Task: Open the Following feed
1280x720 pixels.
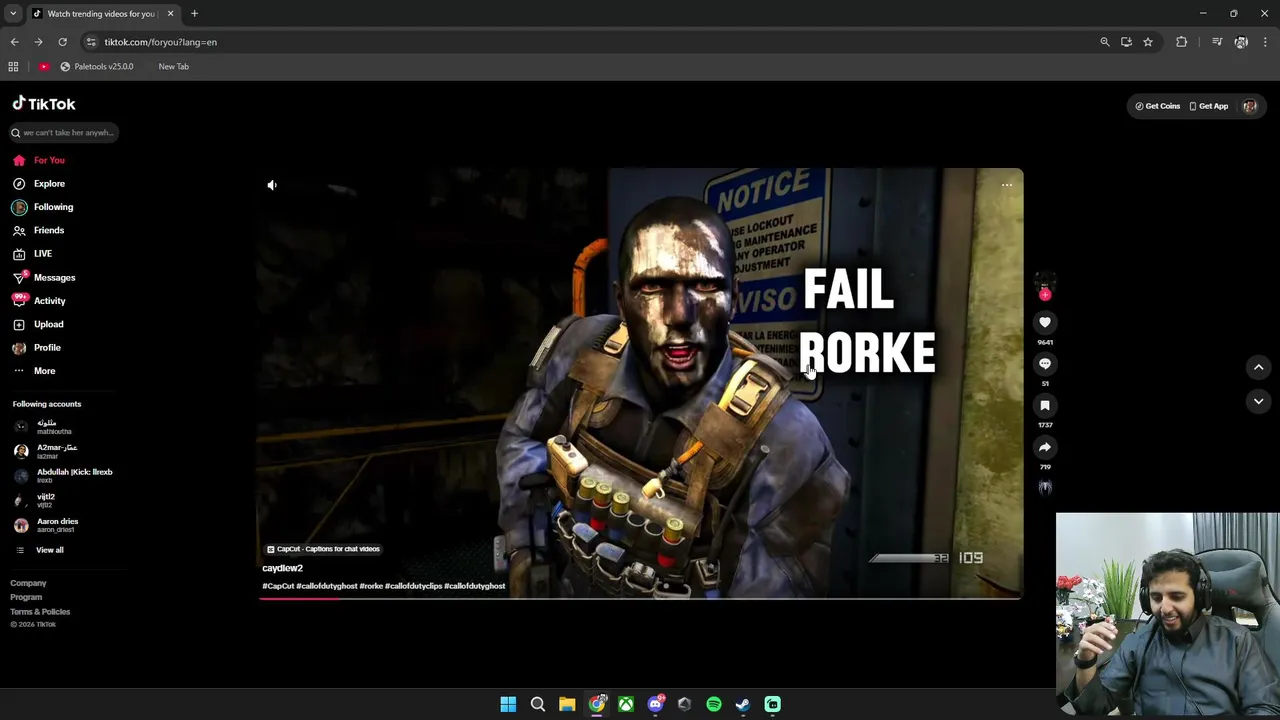Action: click(x=43, y=207)
